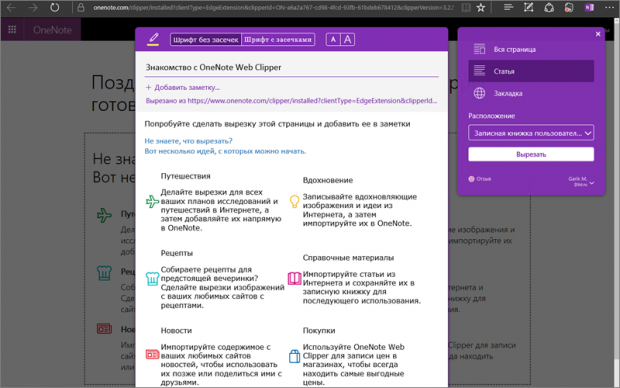
Task: Open the notebook location dropdown
Action: [531, 133]
